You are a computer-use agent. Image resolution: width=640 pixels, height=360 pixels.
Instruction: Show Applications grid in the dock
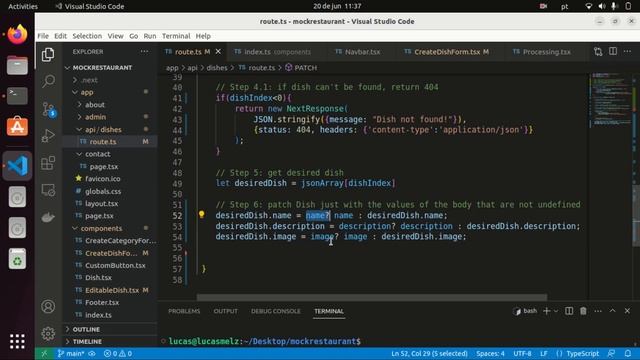tap(17, 341)
